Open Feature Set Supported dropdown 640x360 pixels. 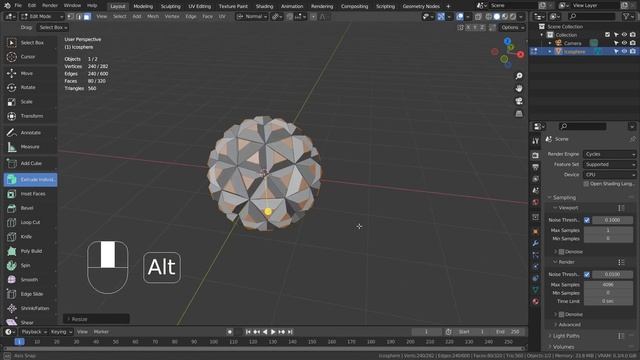click(609, 164)
